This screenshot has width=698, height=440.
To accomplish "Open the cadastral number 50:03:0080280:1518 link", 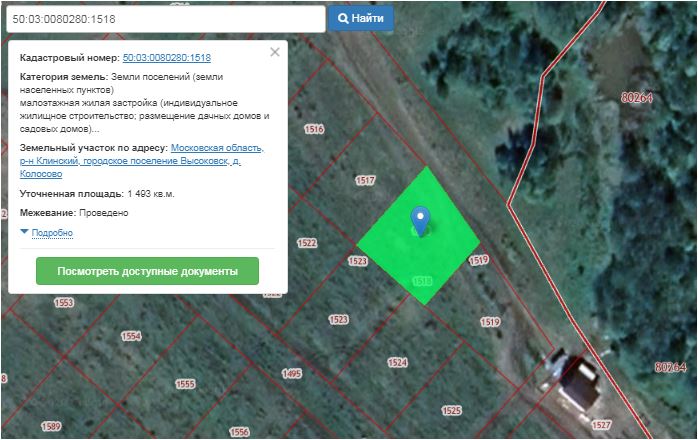I will pos(166,59).
